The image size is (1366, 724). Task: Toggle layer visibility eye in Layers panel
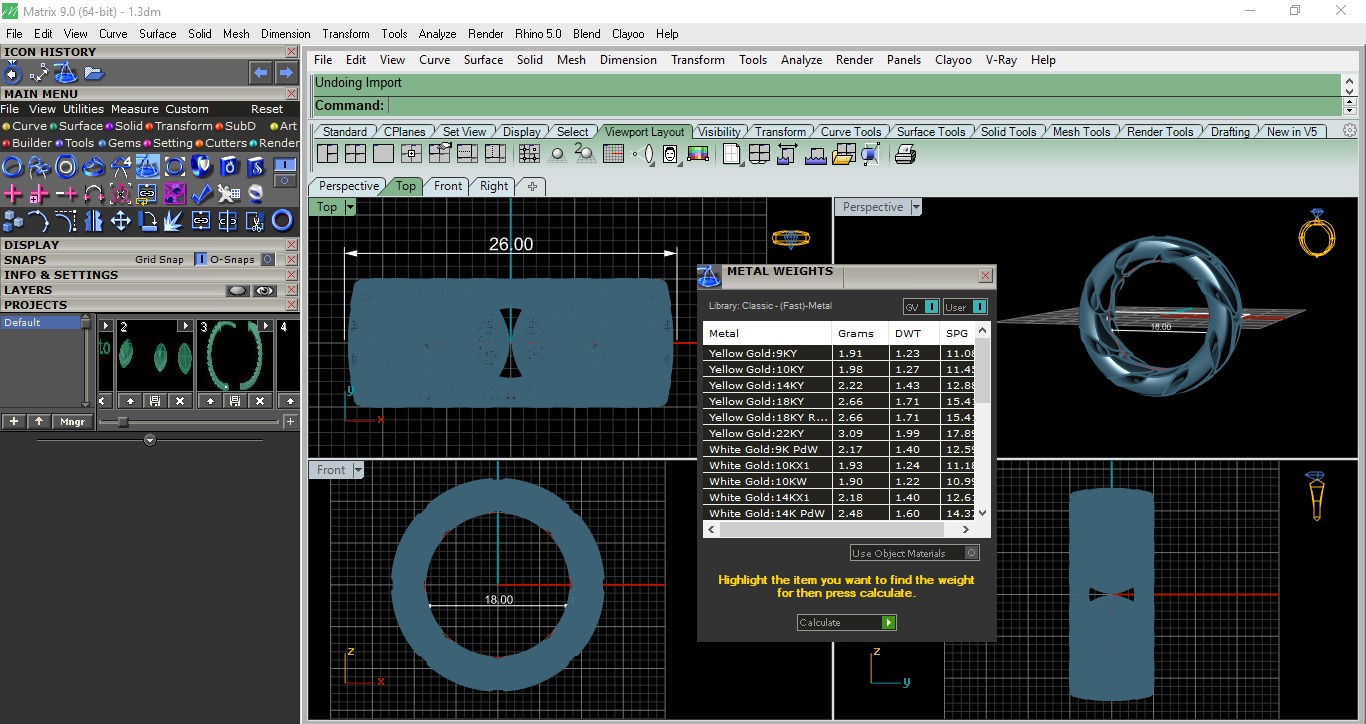click(x=264, y=291)
